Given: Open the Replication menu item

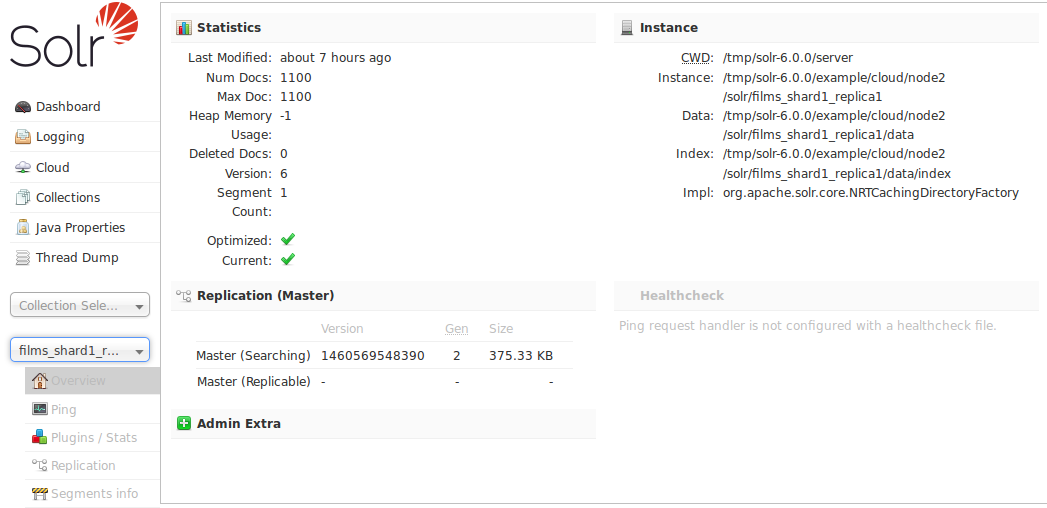Looking at the screenshot, I should 82,465.
